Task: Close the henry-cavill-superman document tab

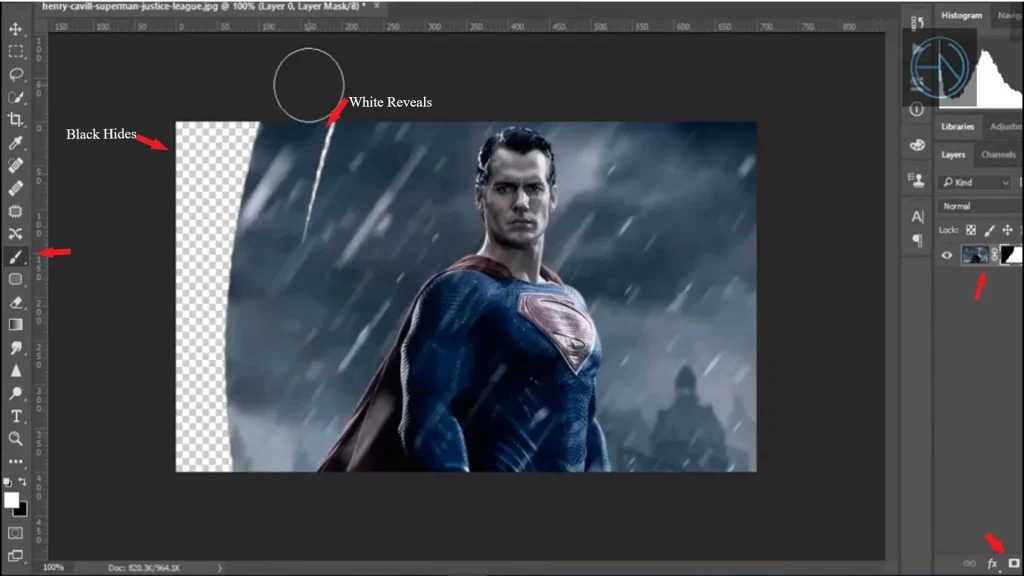Action: (377, 6)
